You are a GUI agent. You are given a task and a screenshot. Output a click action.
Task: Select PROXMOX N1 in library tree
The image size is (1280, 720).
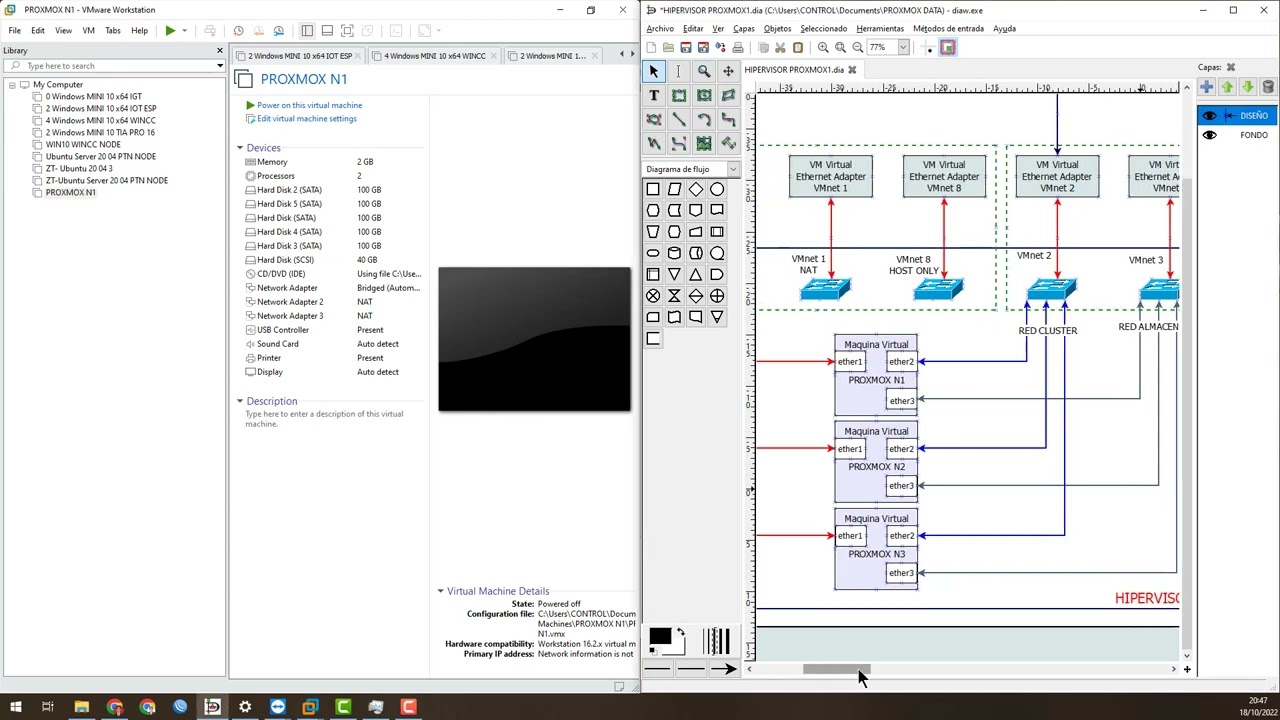70,193
